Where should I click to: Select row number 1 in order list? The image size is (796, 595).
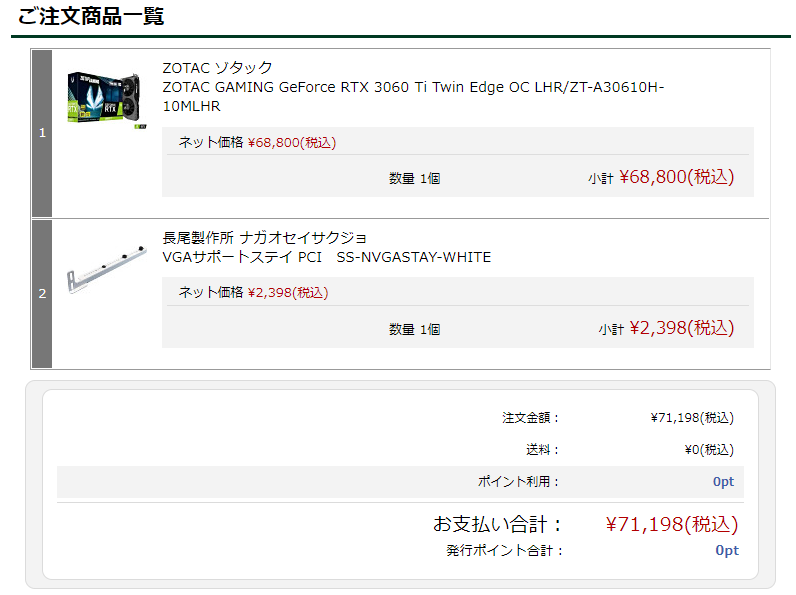[42, 133]
